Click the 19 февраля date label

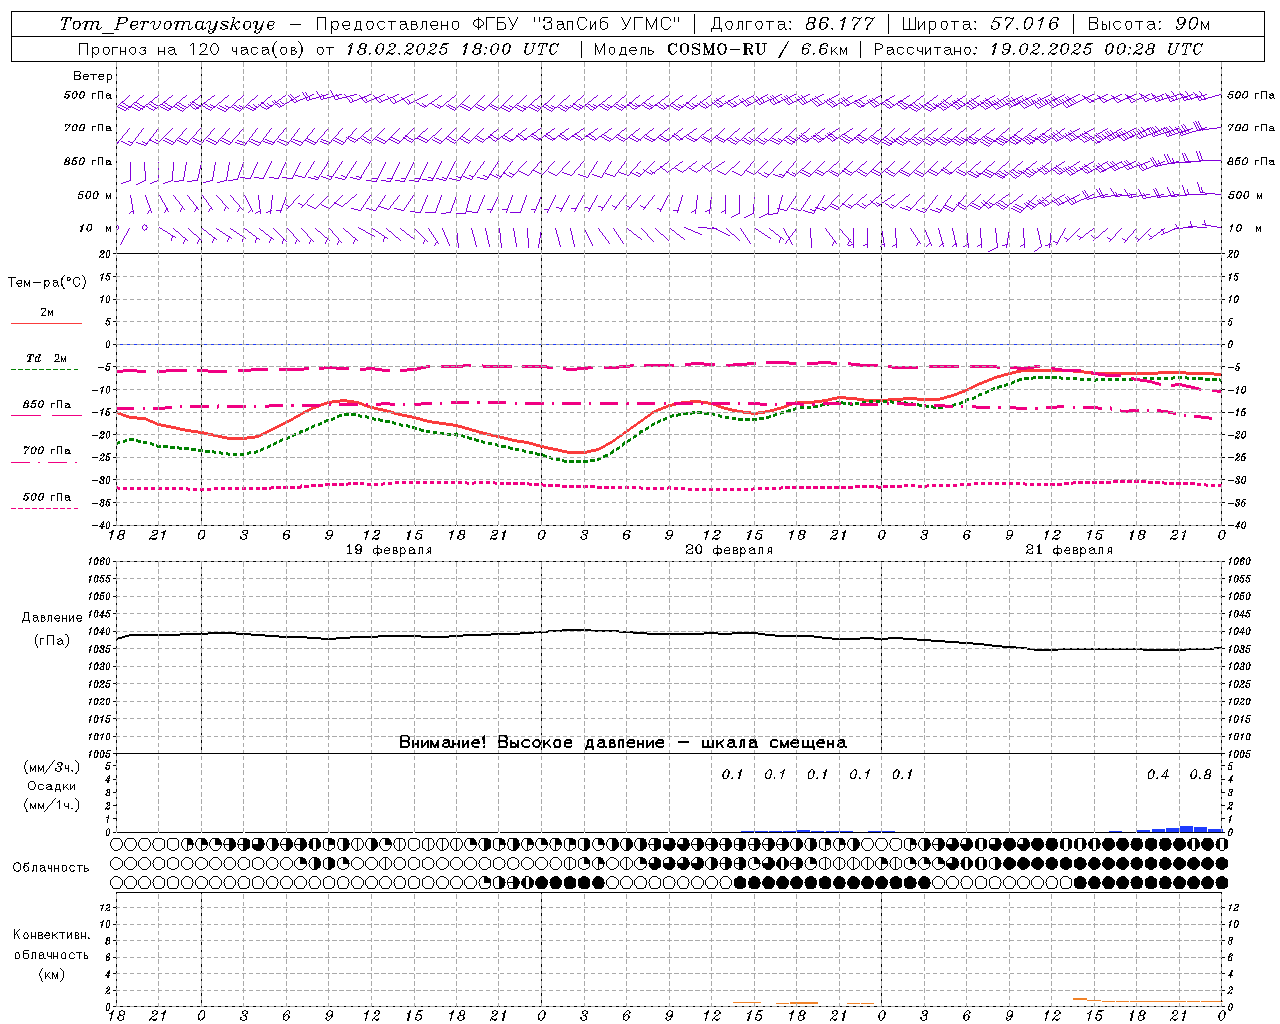pos(389,550)
